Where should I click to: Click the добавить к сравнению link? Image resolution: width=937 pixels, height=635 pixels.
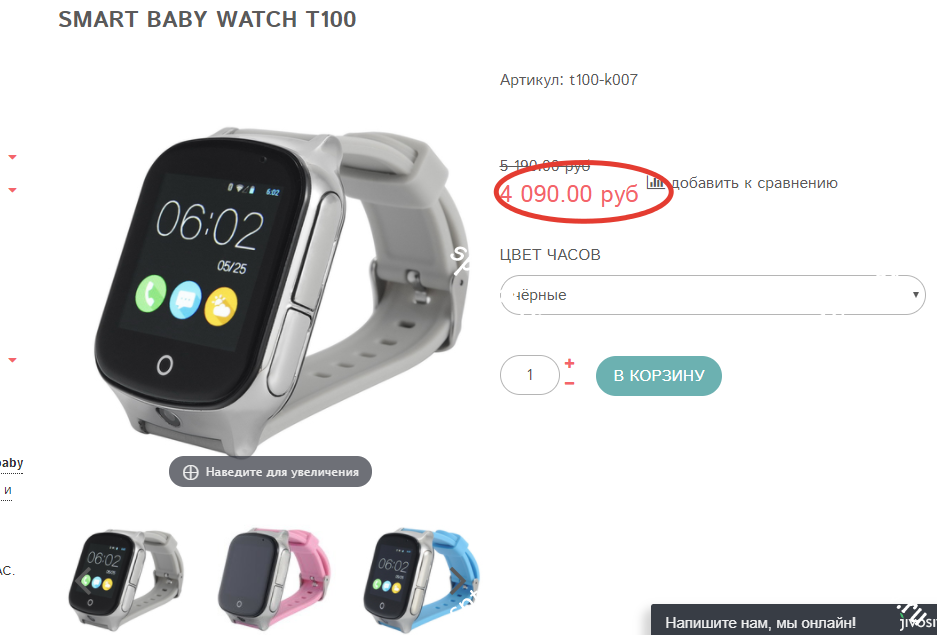[x=755, y=183]
